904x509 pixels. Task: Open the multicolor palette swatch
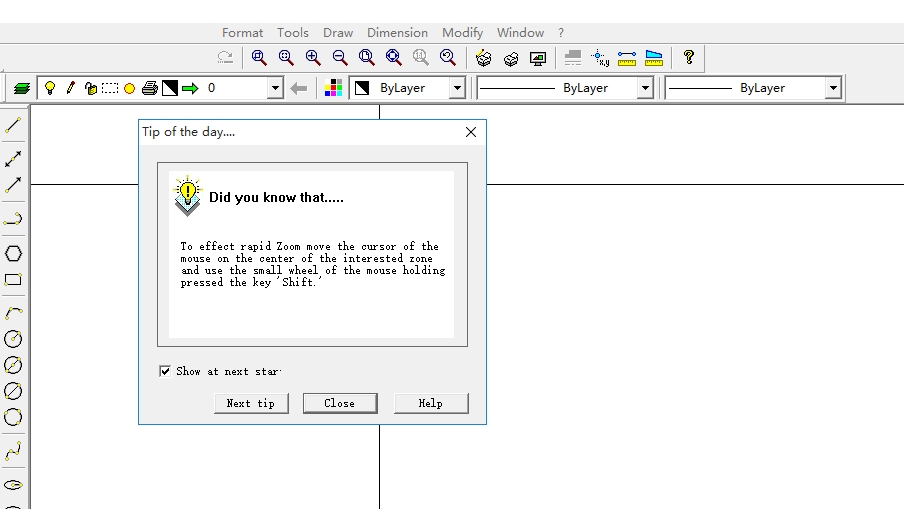tap(334, 88)
